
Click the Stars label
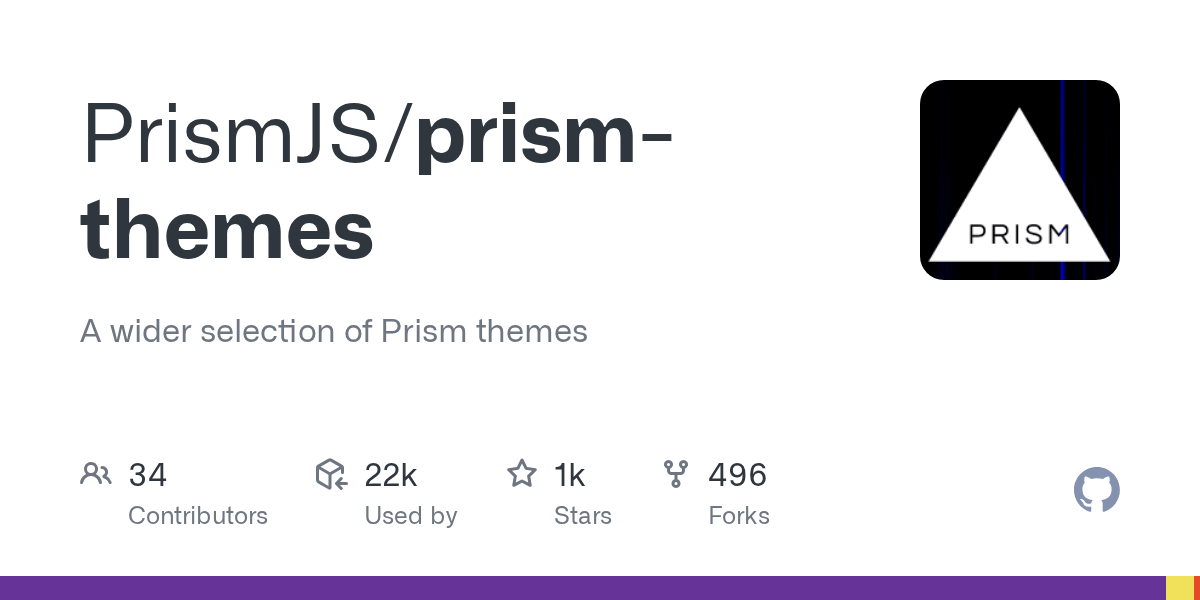[583, 516]
